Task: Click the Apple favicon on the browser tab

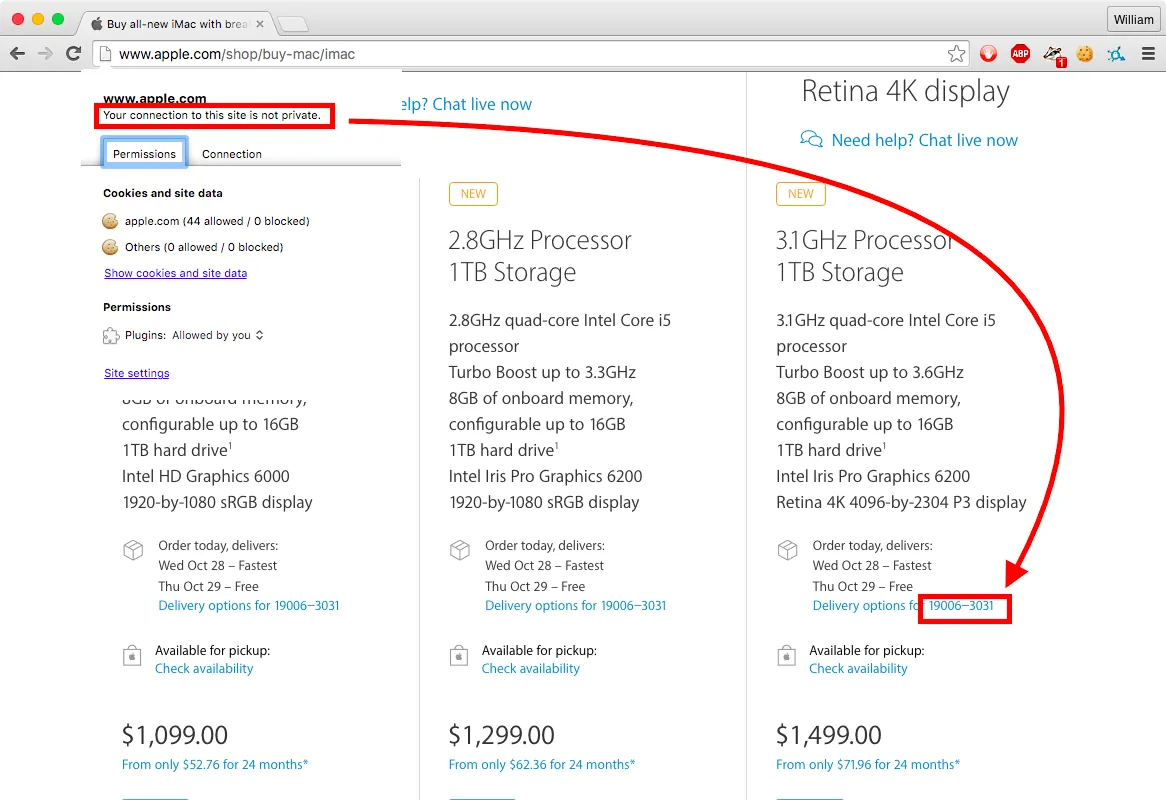Action: (97, 24)
